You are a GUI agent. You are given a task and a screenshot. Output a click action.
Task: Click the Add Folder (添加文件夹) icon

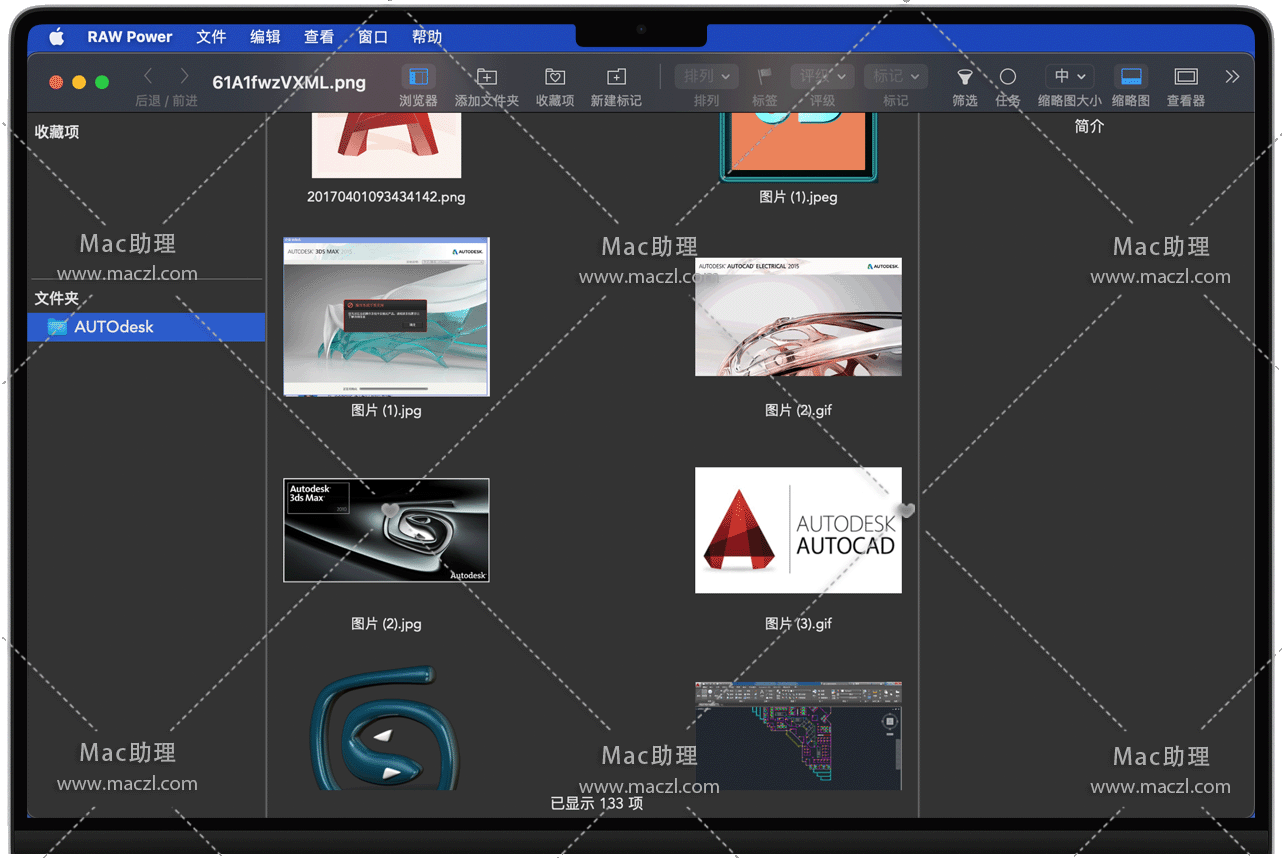click(x=487, y=77)
